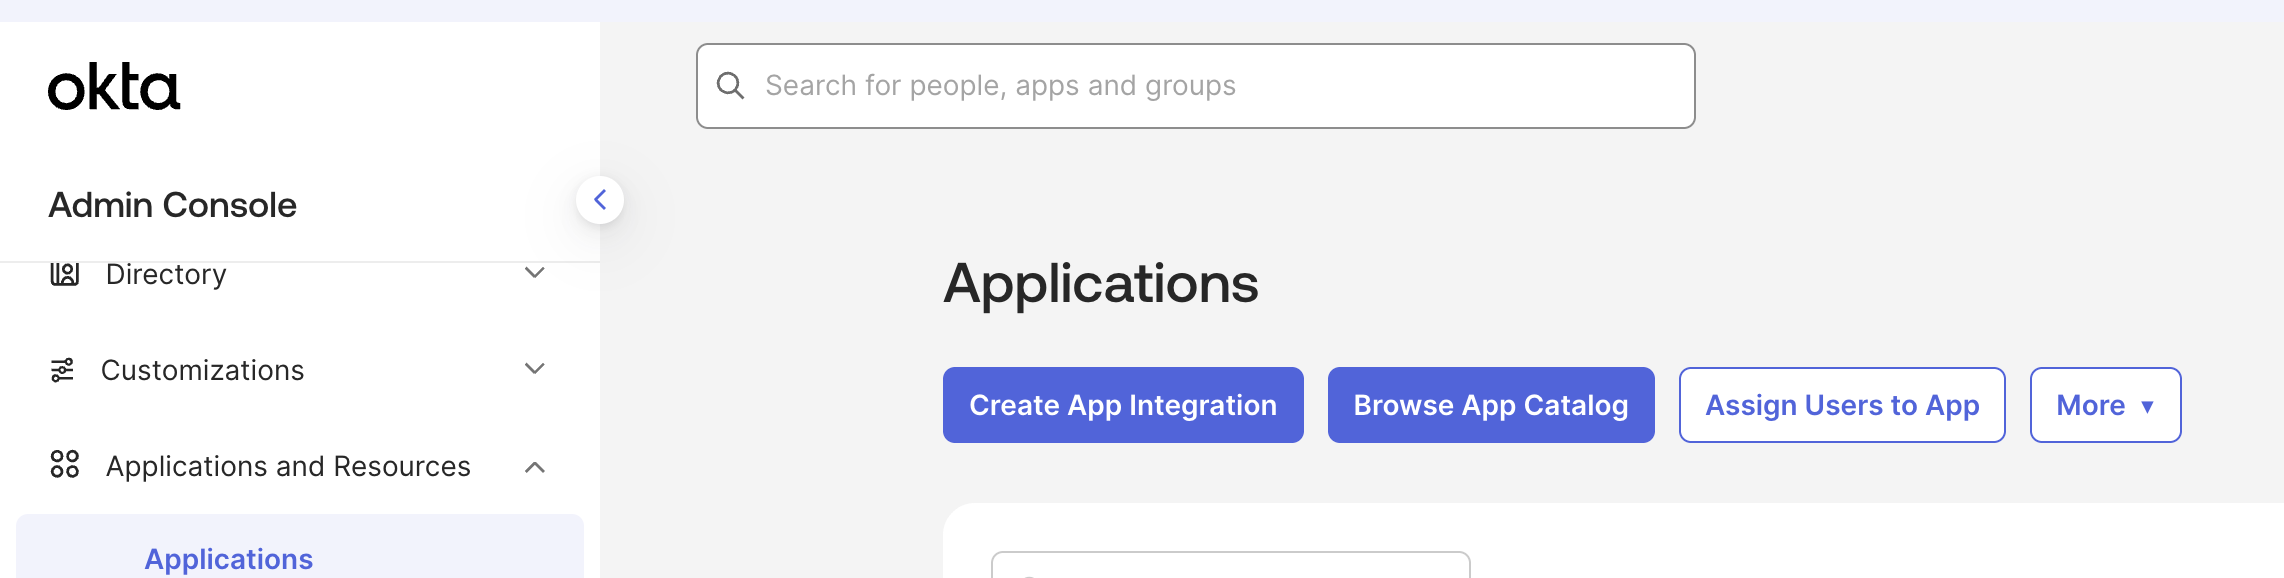
Task: Expand the Customizations chevron
Action: click(x=535, y=369)
